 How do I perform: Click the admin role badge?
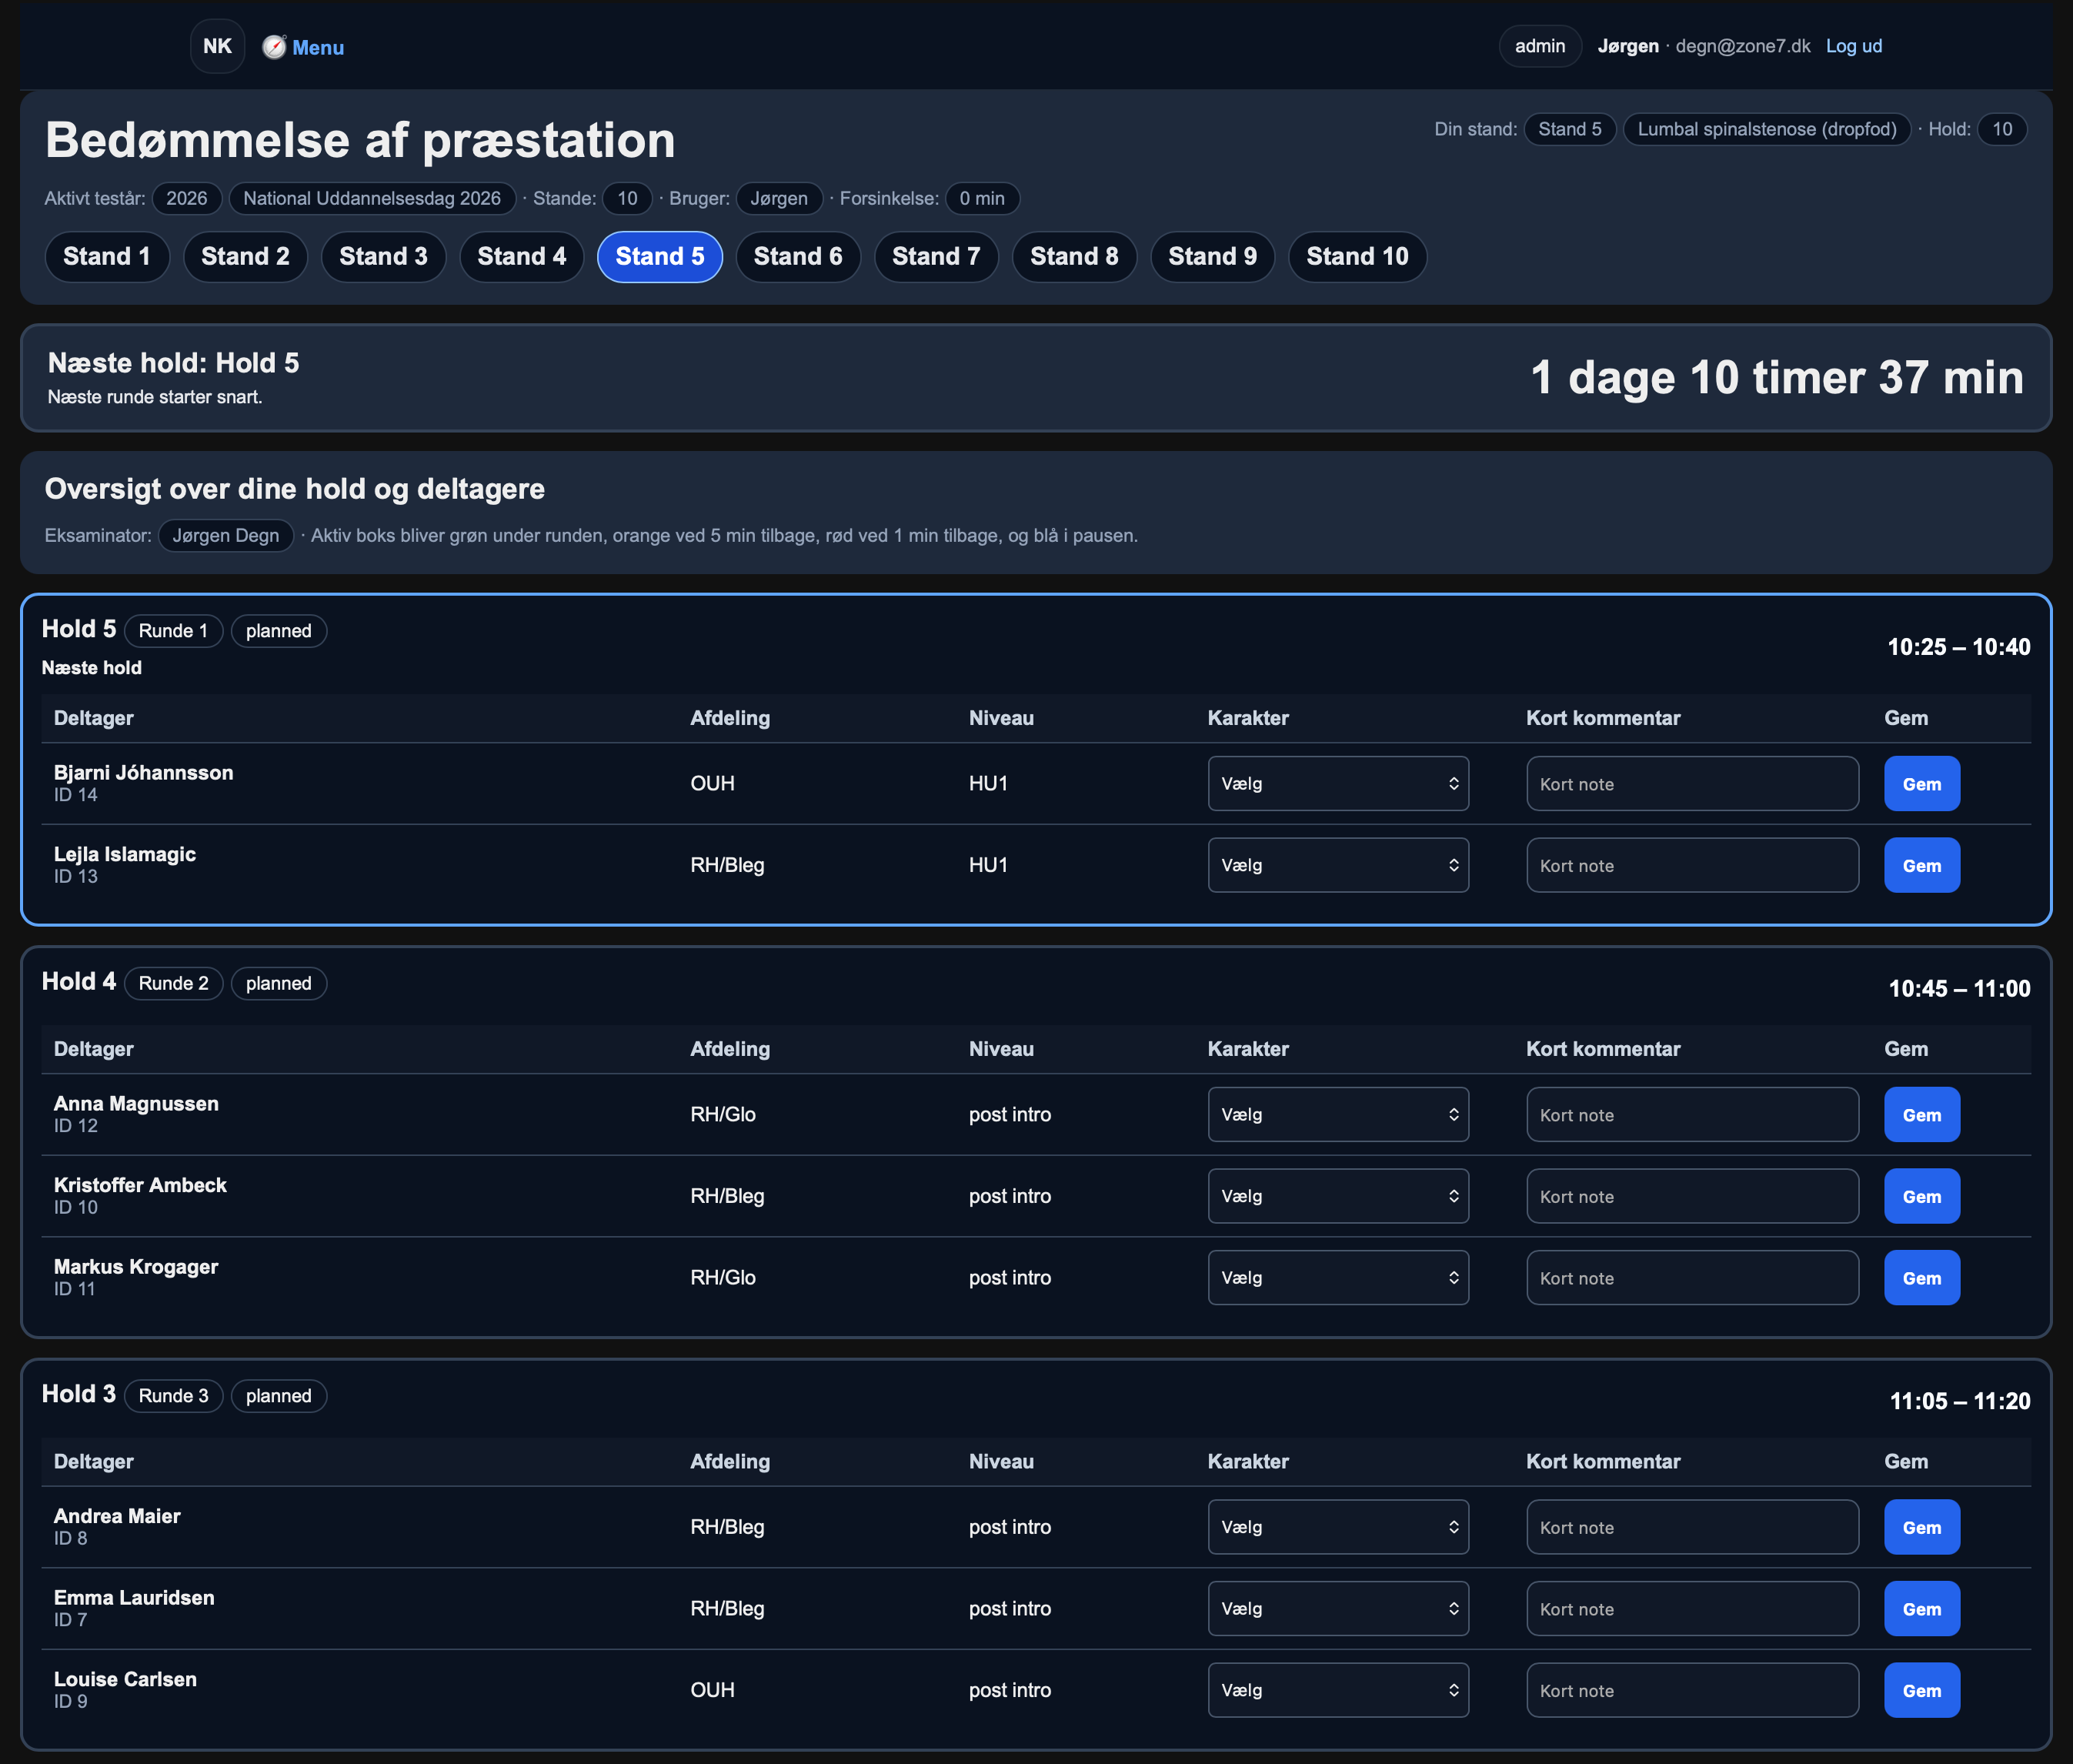click(1540, 46)
